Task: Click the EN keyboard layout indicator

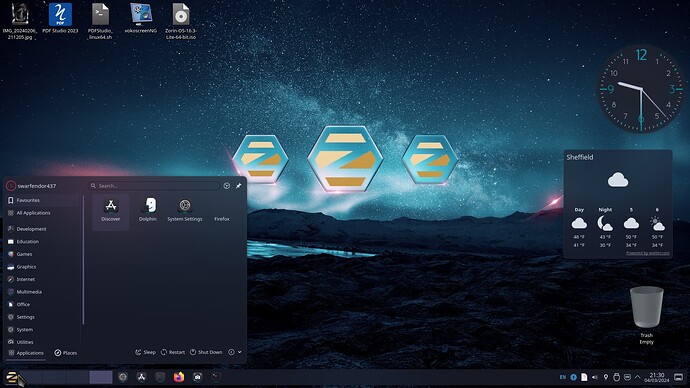Action: coord(562,377)
